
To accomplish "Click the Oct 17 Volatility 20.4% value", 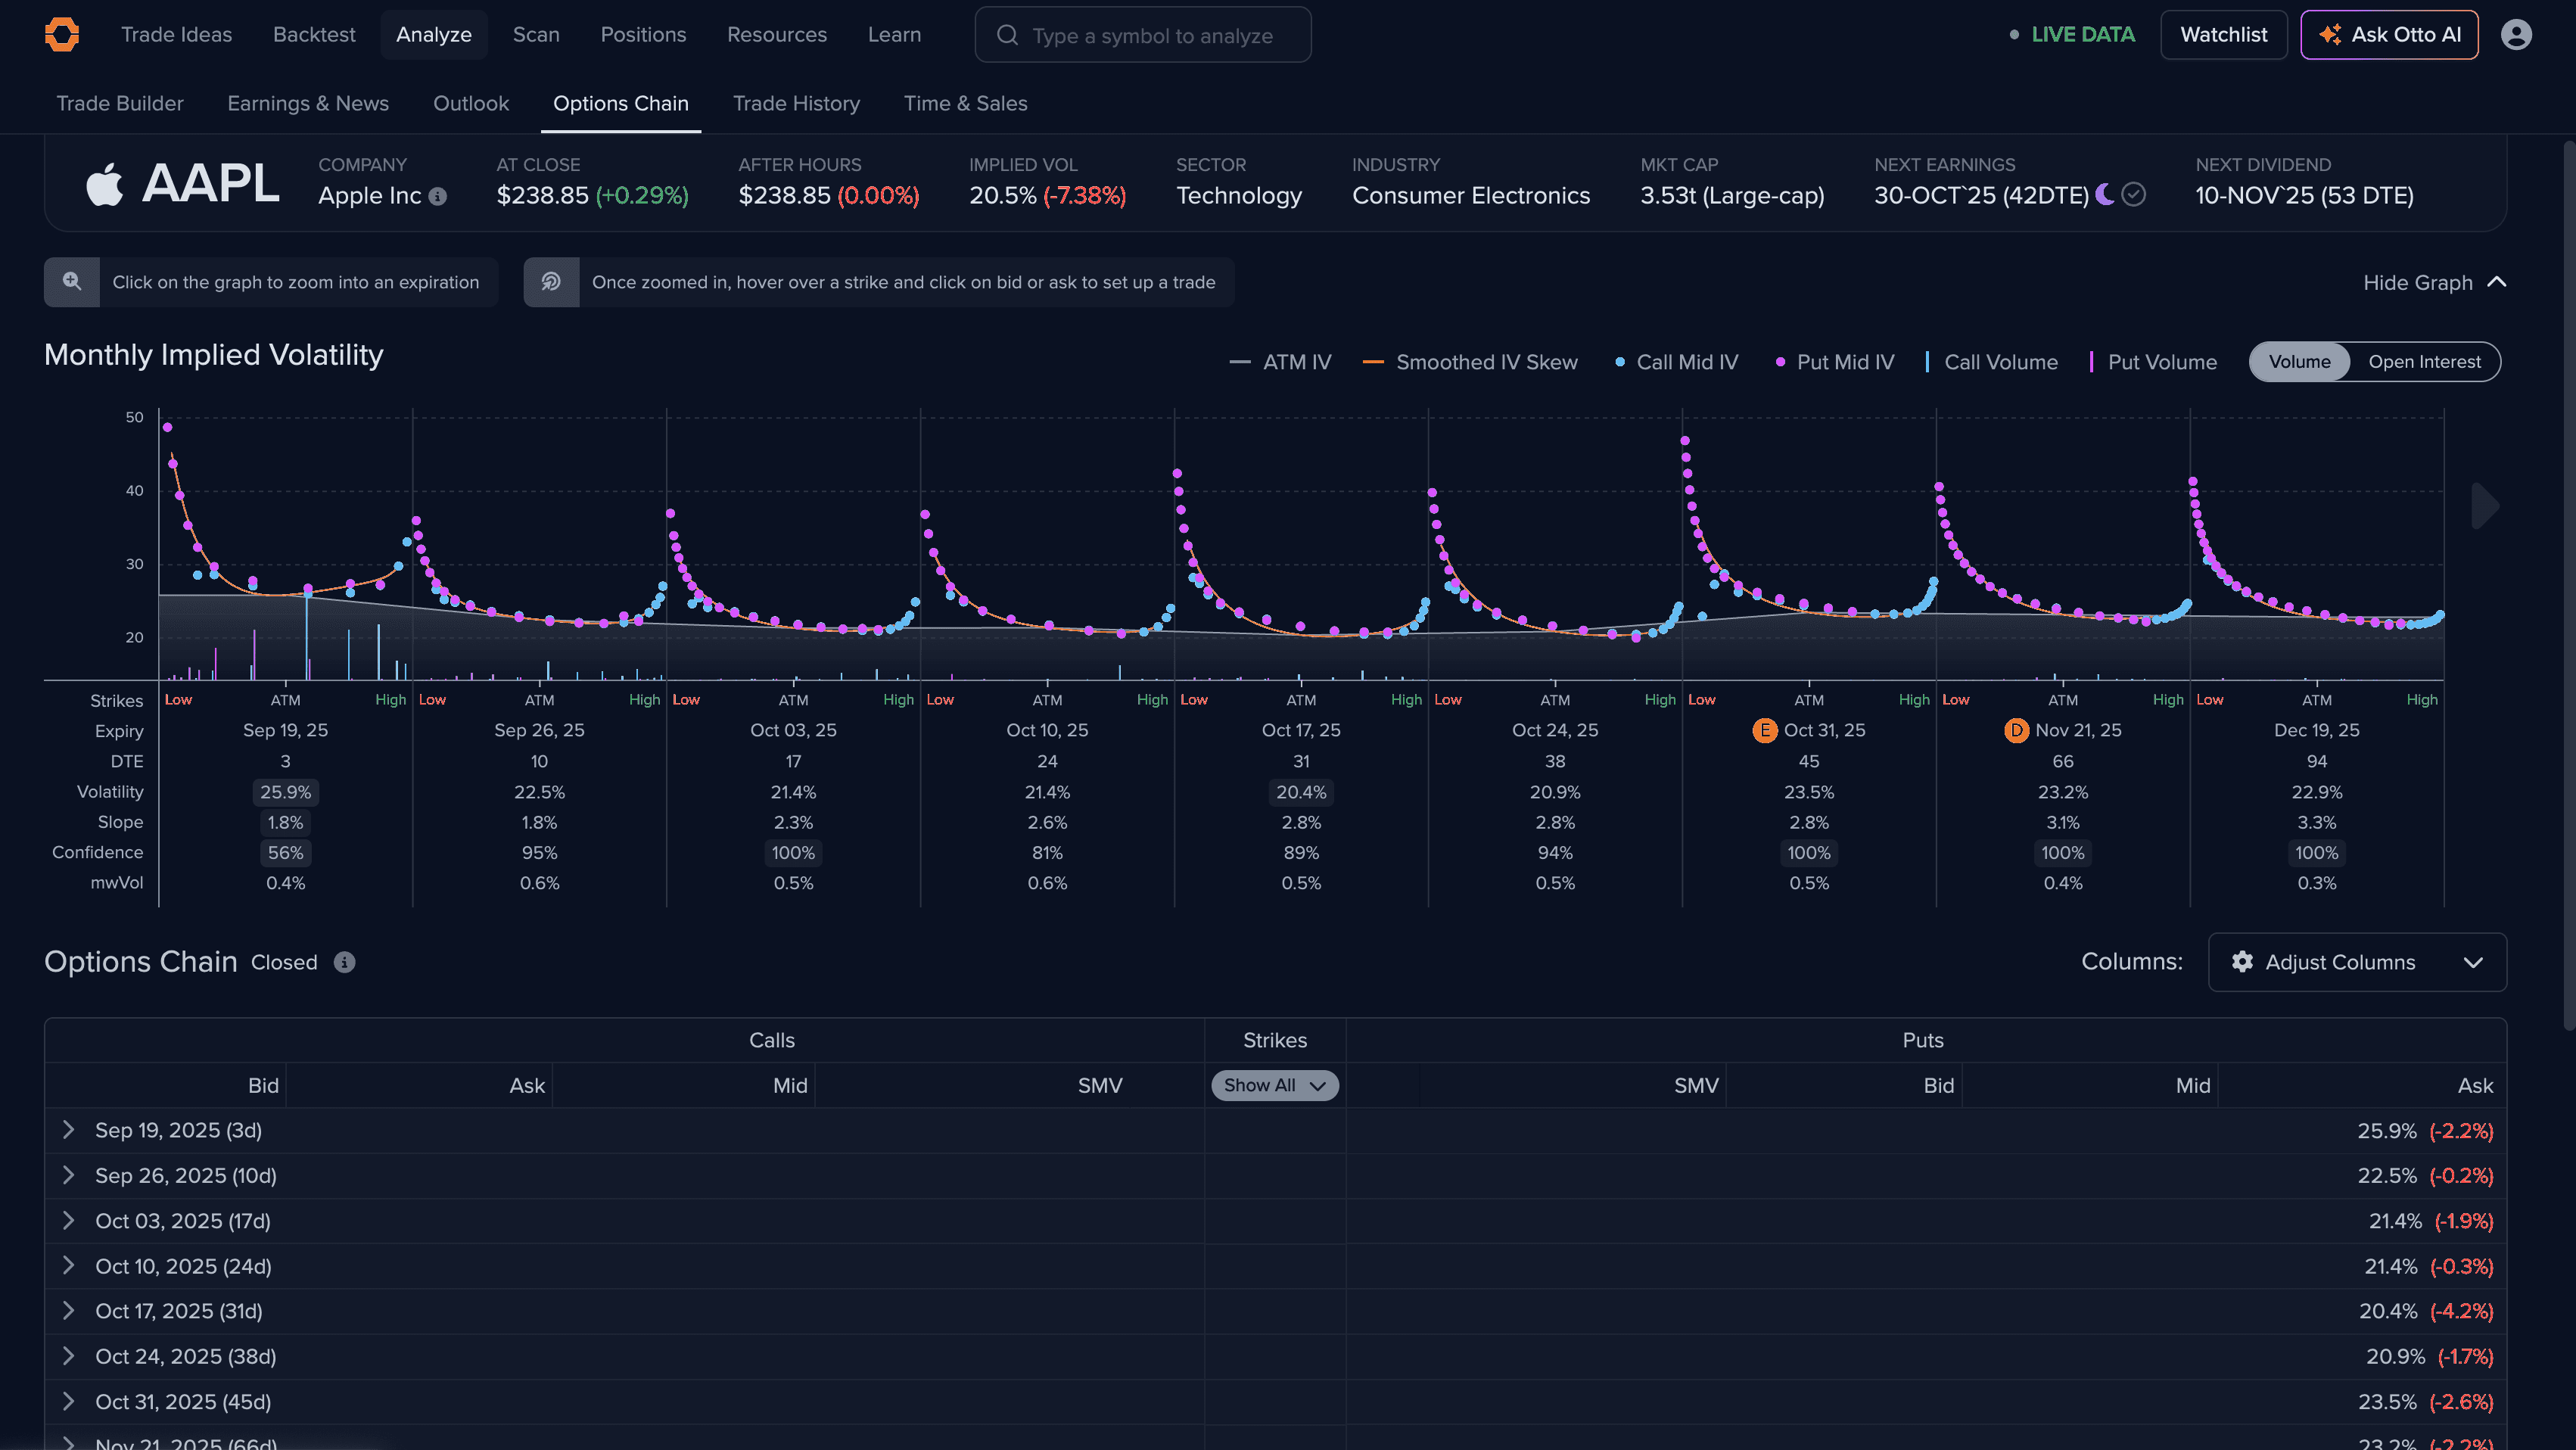I will coord(1301,792).
